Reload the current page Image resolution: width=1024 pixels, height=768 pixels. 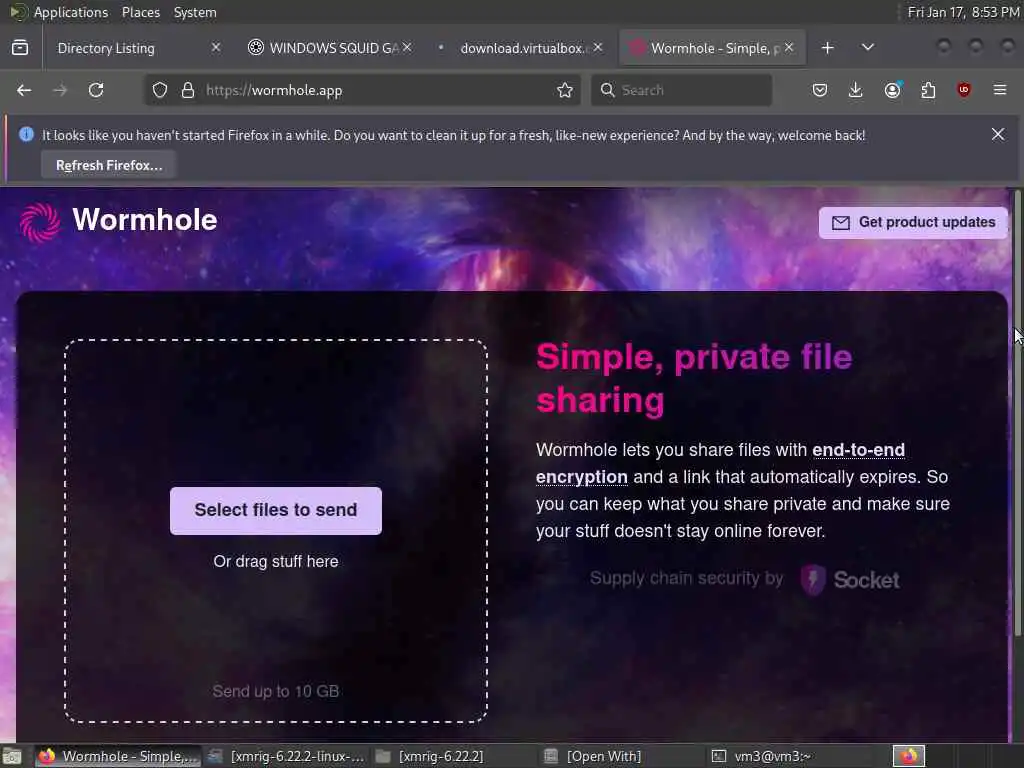point(96,90)
